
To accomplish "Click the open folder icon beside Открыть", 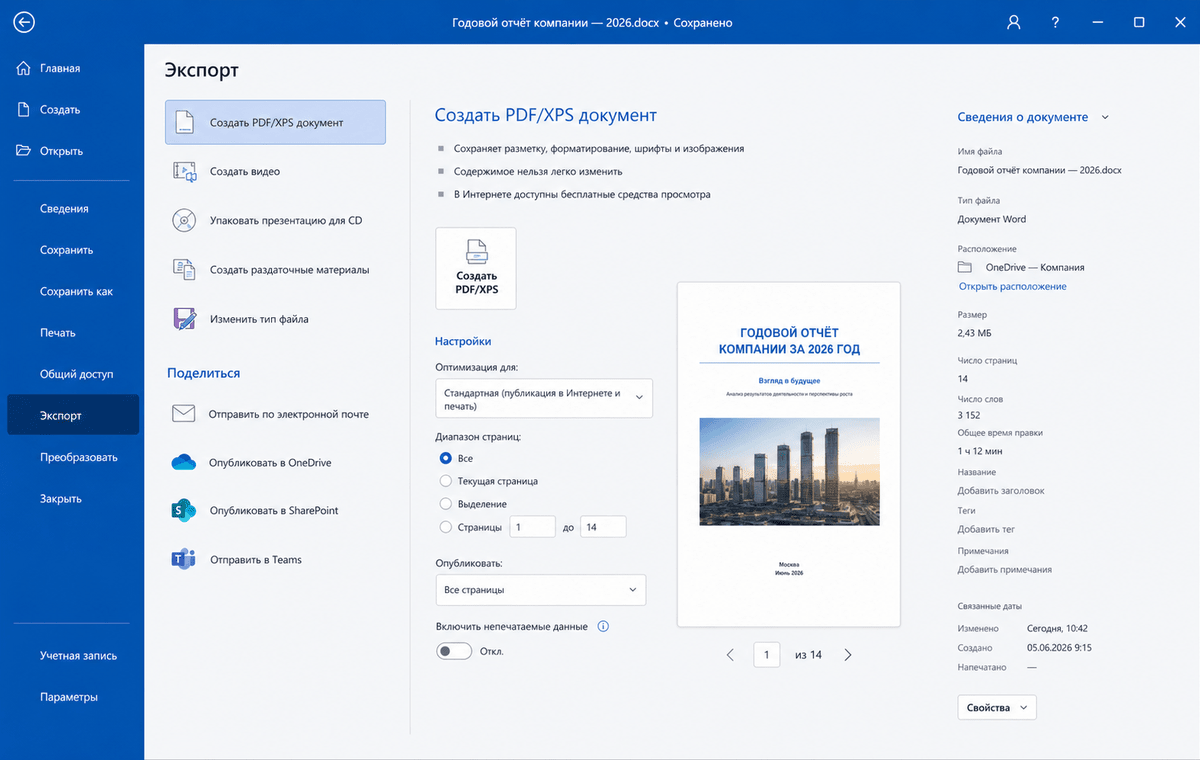I will 24,151.
